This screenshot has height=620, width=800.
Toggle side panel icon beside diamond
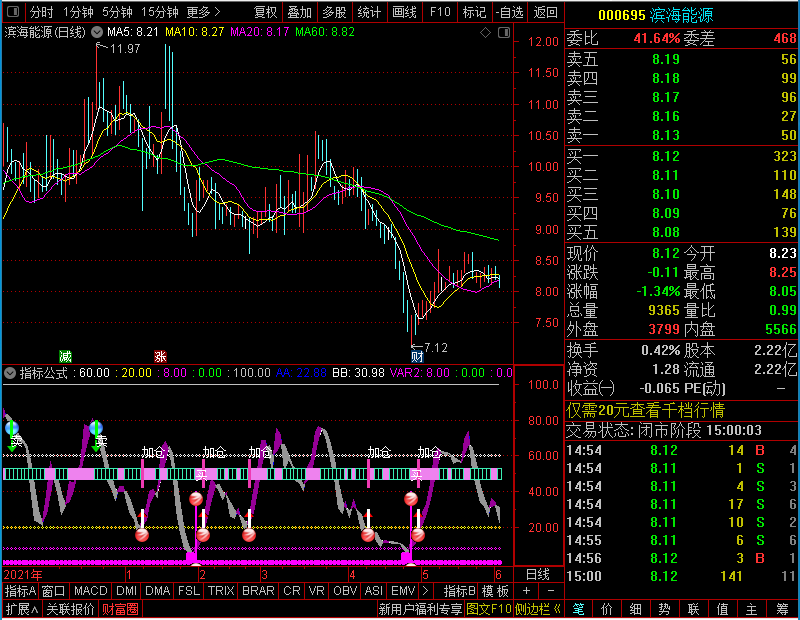[504, 33]
